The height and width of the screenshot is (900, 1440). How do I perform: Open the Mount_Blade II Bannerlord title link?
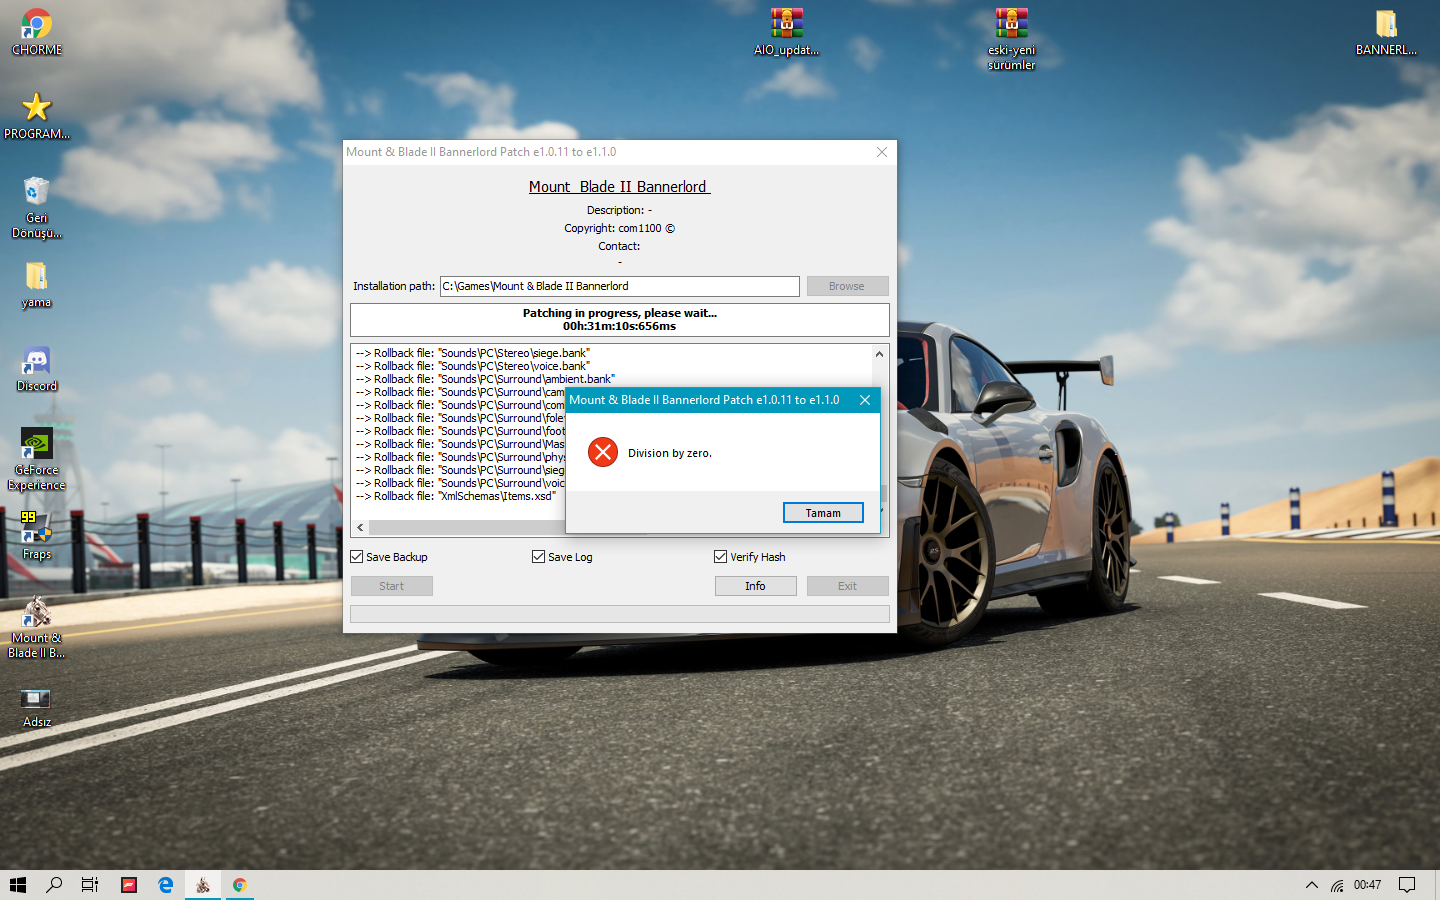[619, 187]
